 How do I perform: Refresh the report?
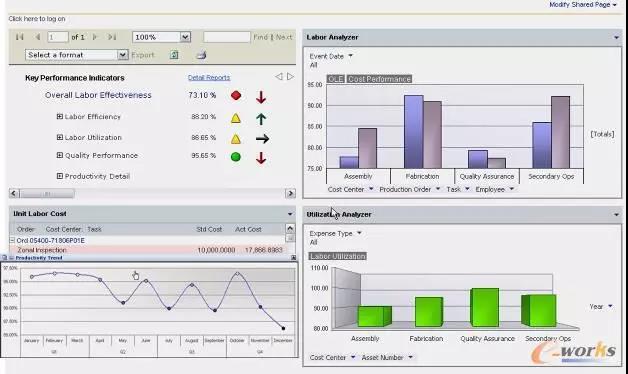point(174,55)
